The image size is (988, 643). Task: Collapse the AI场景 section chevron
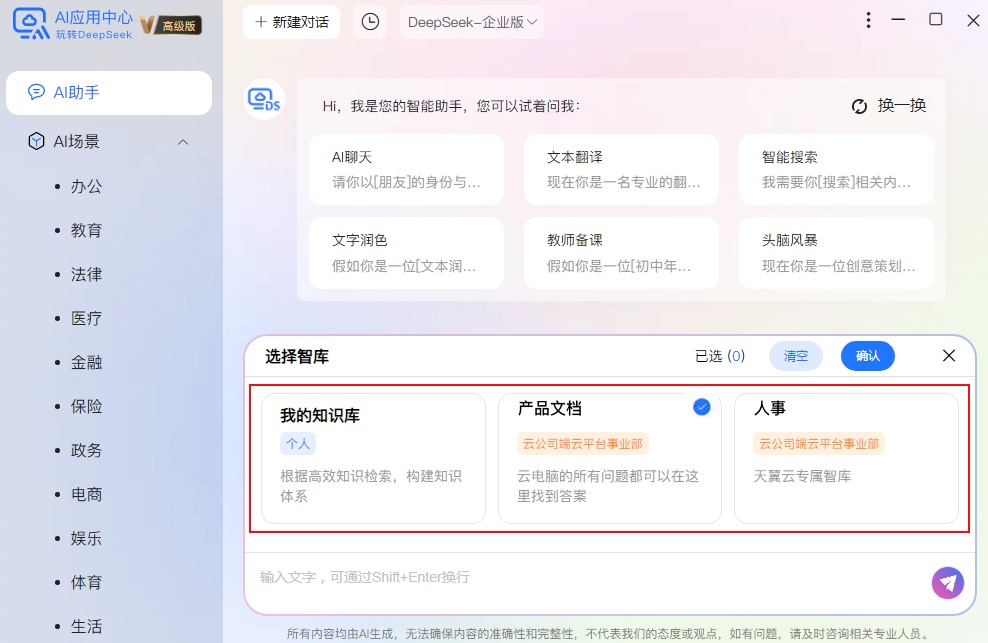pyautogui.click(x=183, y=142)
